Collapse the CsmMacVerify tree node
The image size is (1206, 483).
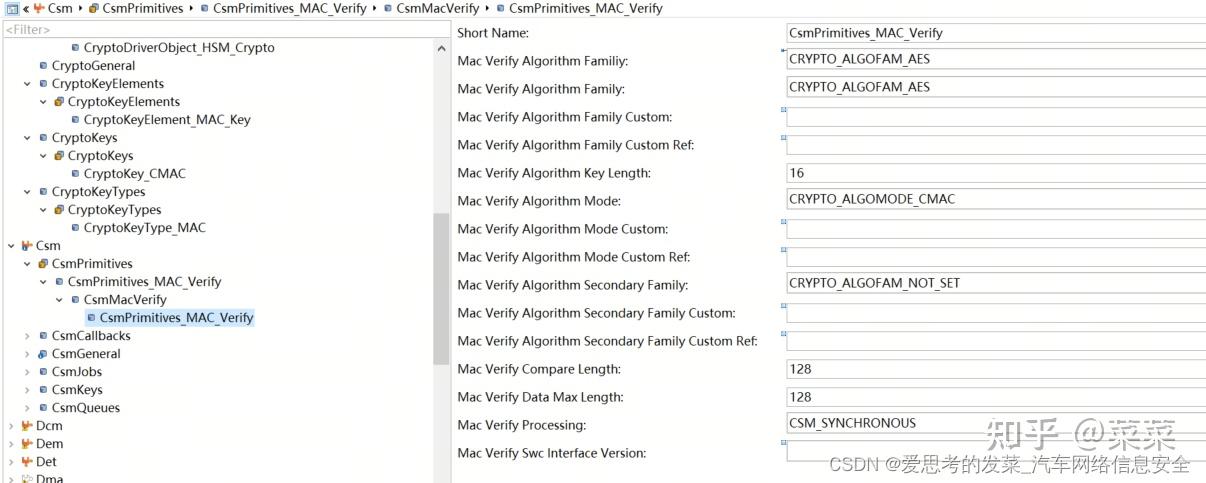(60, 300)
